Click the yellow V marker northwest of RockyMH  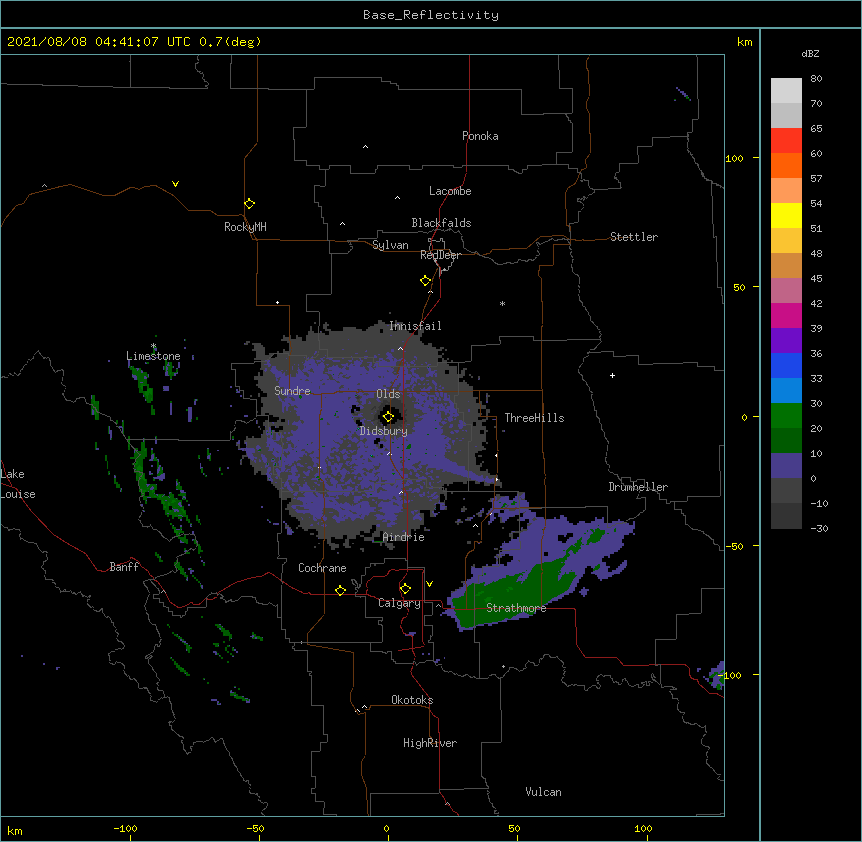175,184
